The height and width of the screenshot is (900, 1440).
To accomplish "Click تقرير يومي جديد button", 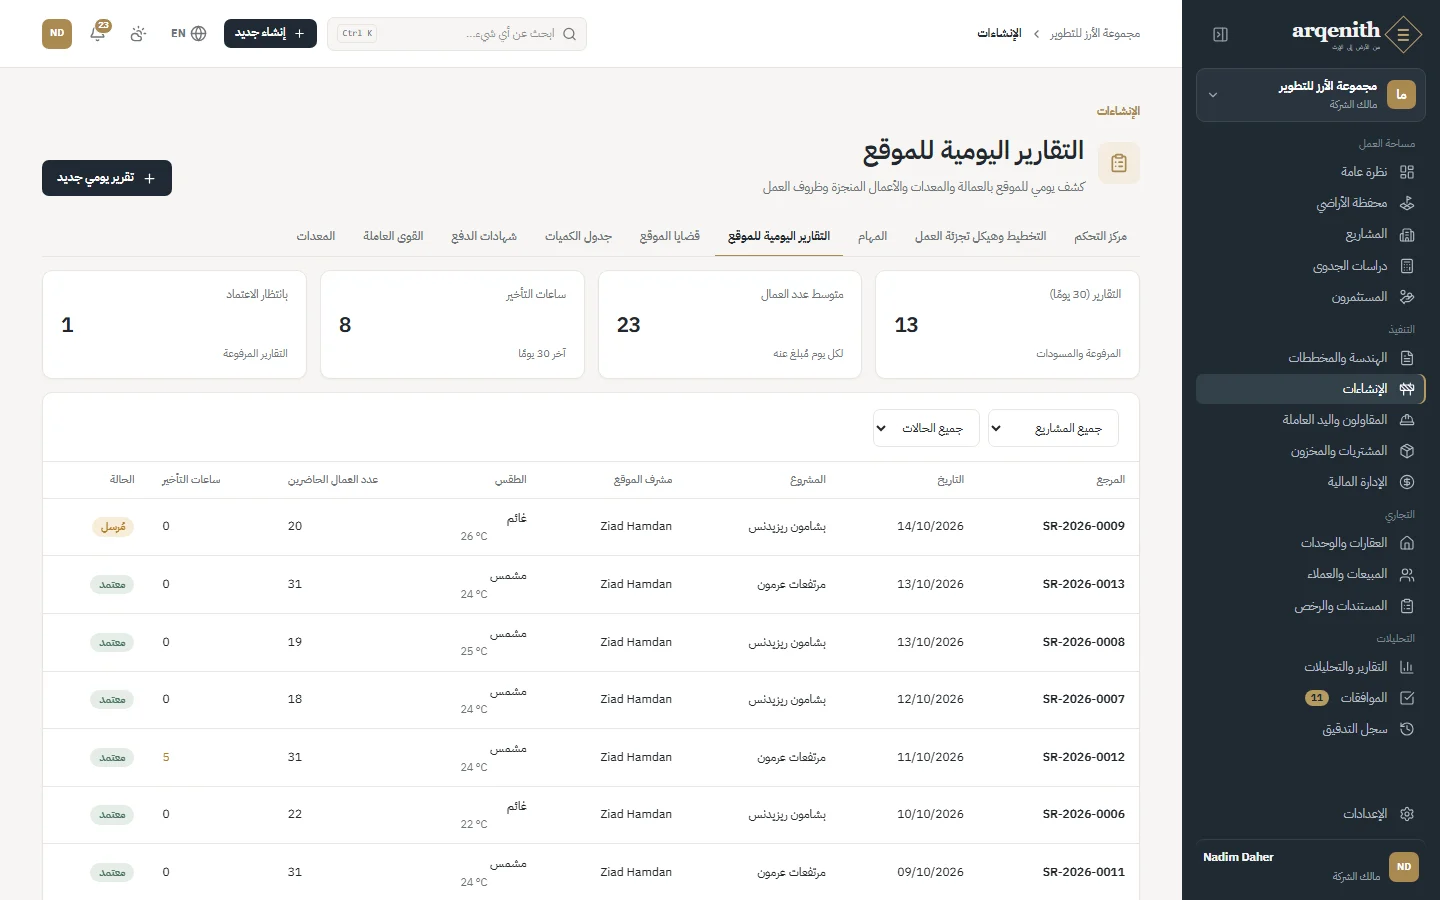I will pos(107,178).
